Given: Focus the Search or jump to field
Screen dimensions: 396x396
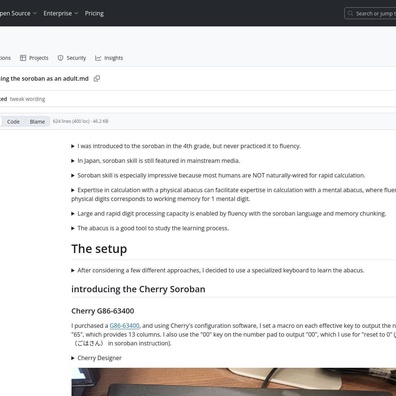Looking at the screenshot, I should pos(370,13).
